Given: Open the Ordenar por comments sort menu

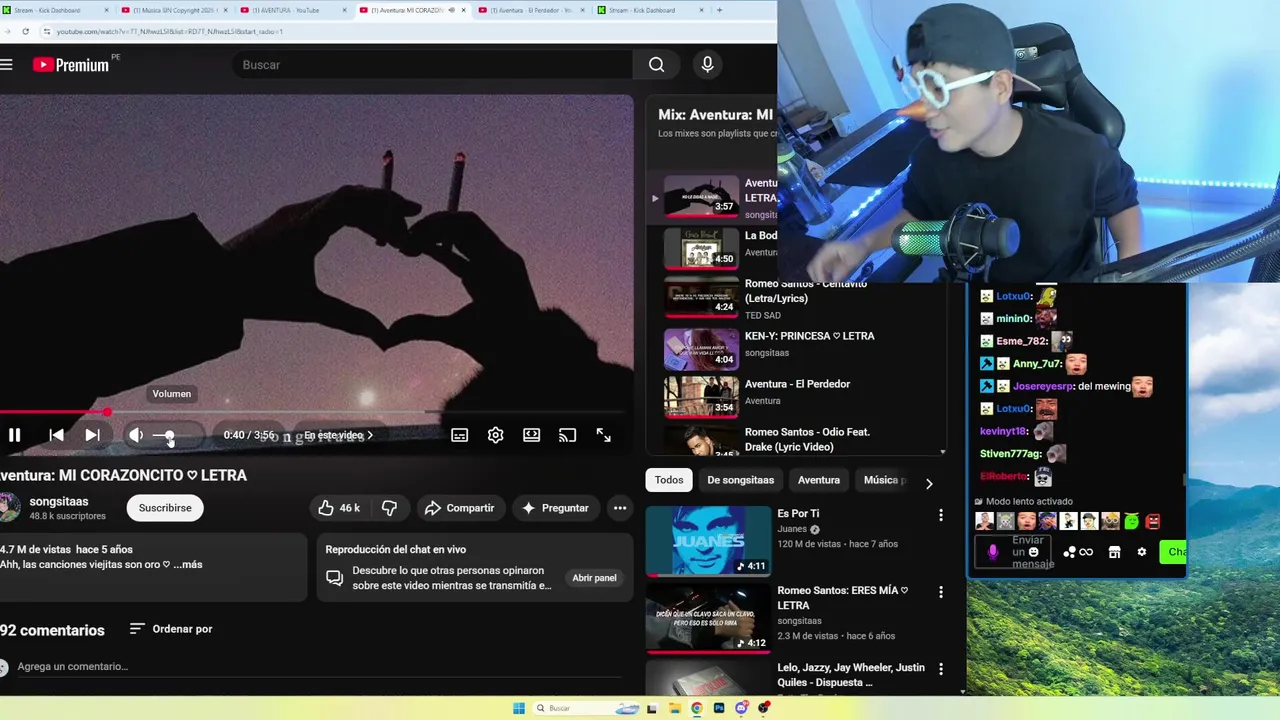Looking at the screenshot, I should 171,629.
